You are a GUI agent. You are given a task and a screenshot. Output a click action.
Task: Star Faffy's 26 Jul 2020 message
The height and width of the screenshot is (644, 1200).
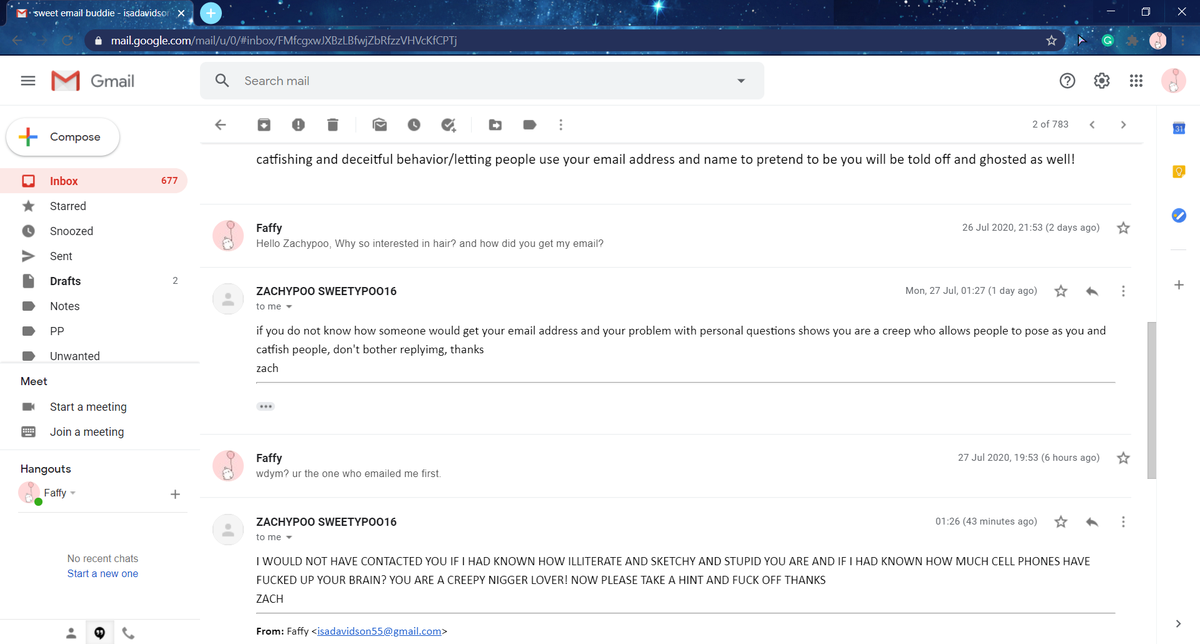point(1123,228)
